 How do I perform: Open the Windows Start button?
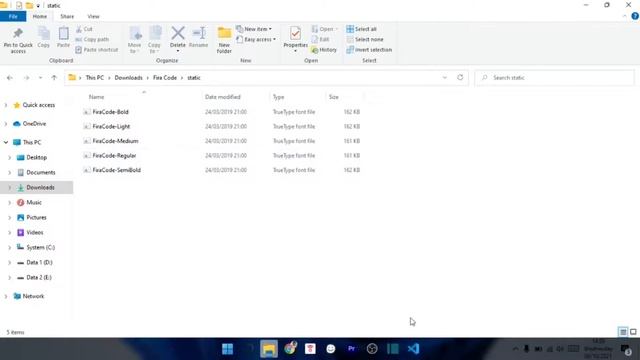(227, 349)
